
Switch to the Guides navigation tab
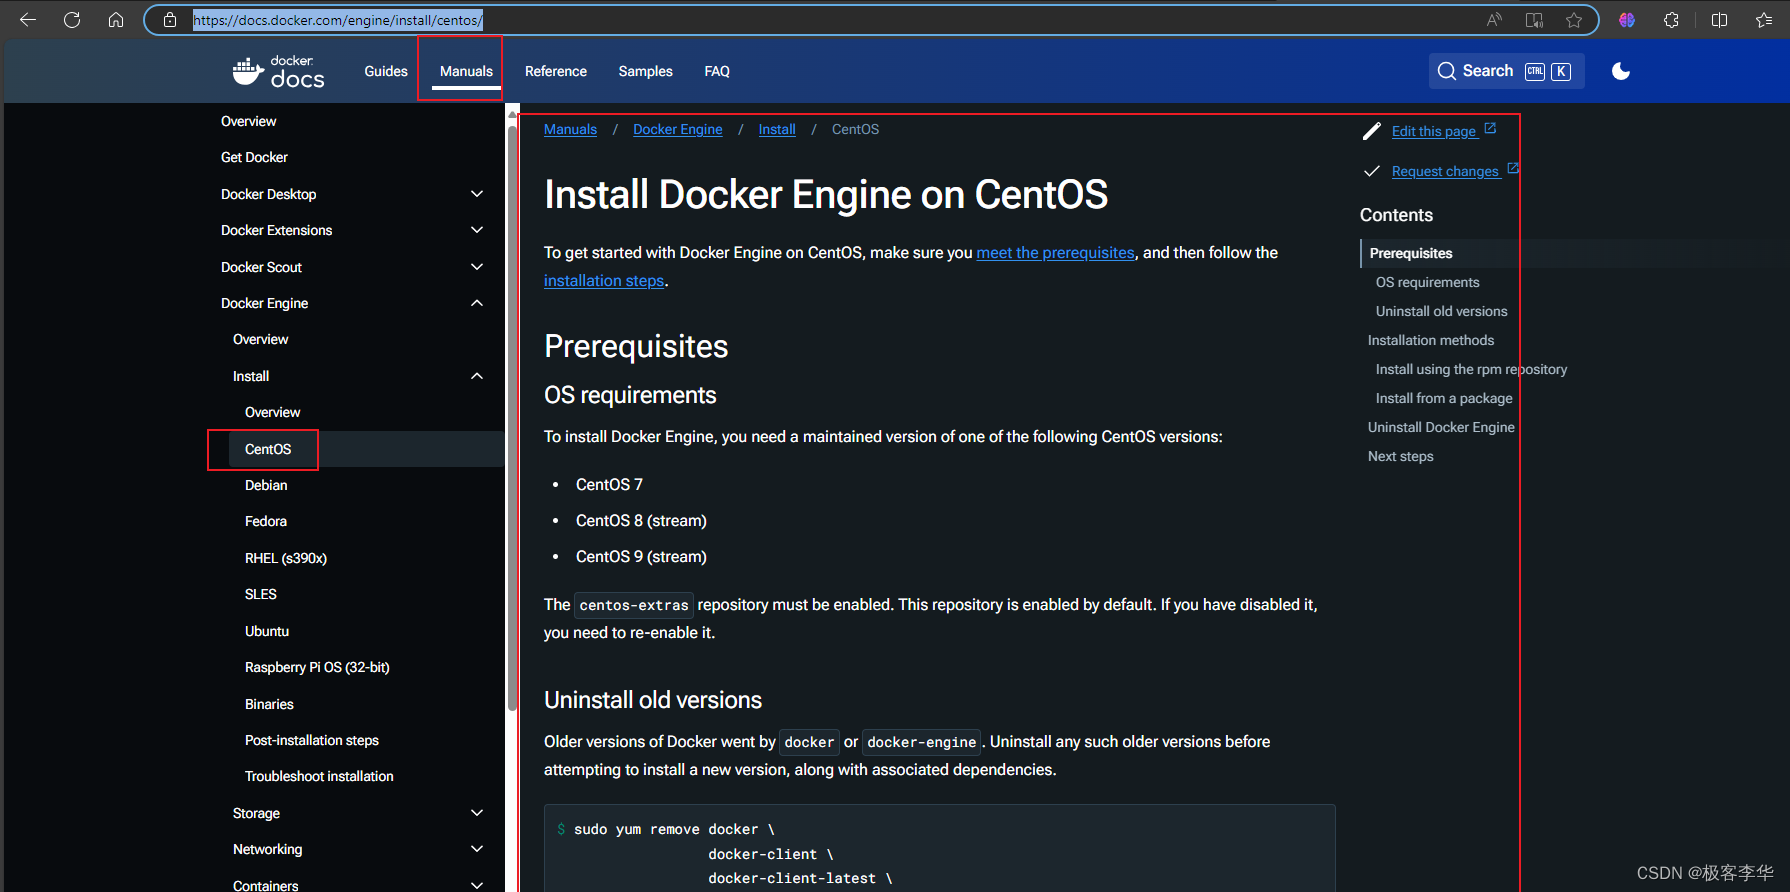[x=386, y=71]
